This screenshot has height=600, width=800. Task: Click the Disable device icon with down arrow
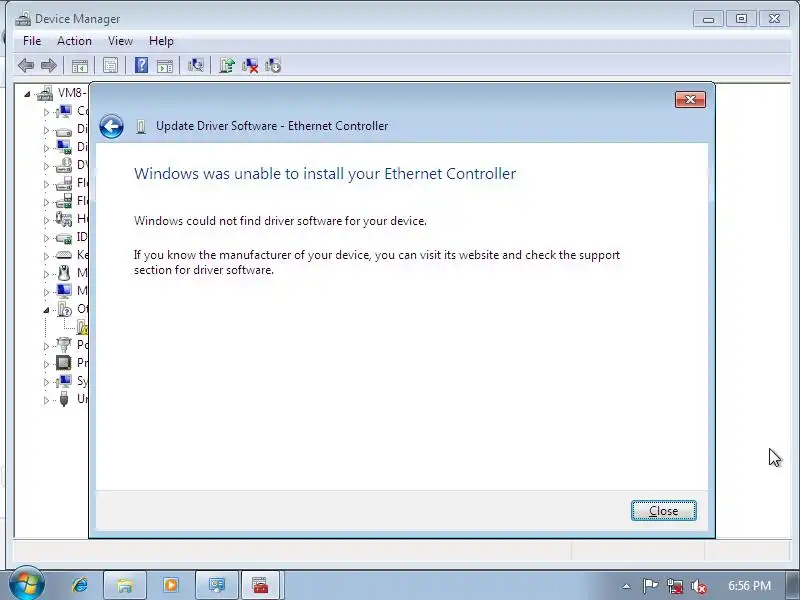[x=273, y=65]
